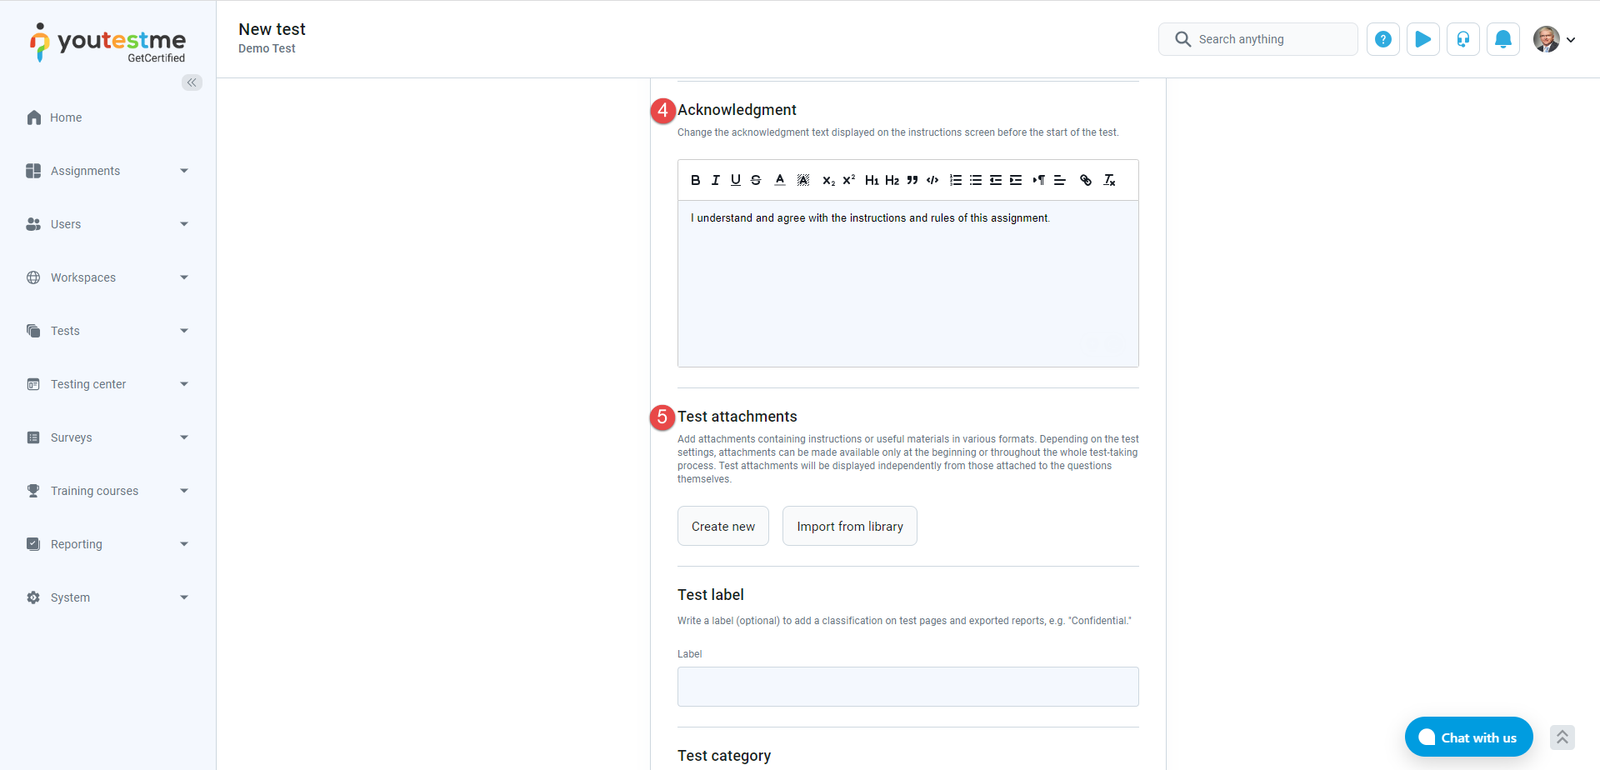Screen dimensions: 1600x770
Task: Click the play video tutorial icon
Action: pos(1423,39)
